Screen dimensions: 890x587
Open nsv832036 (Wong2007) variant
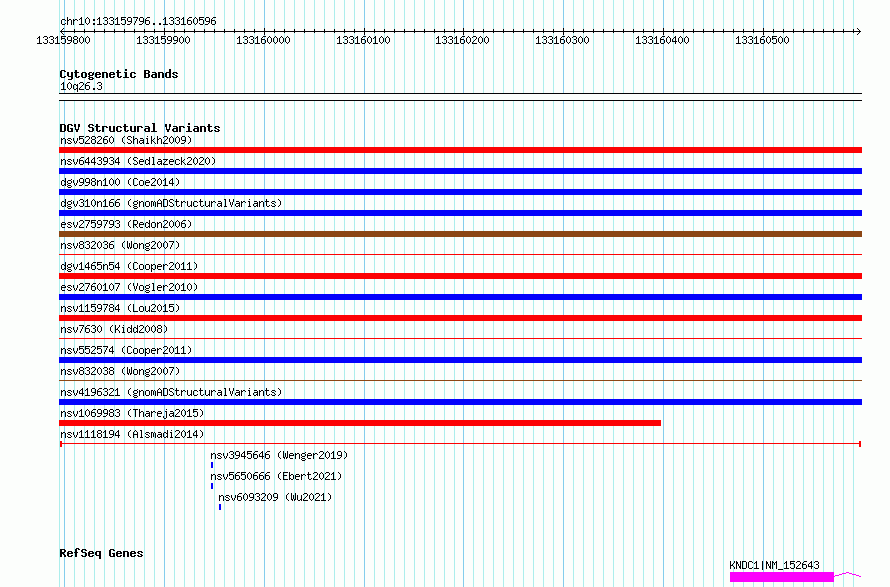point(120,245)
